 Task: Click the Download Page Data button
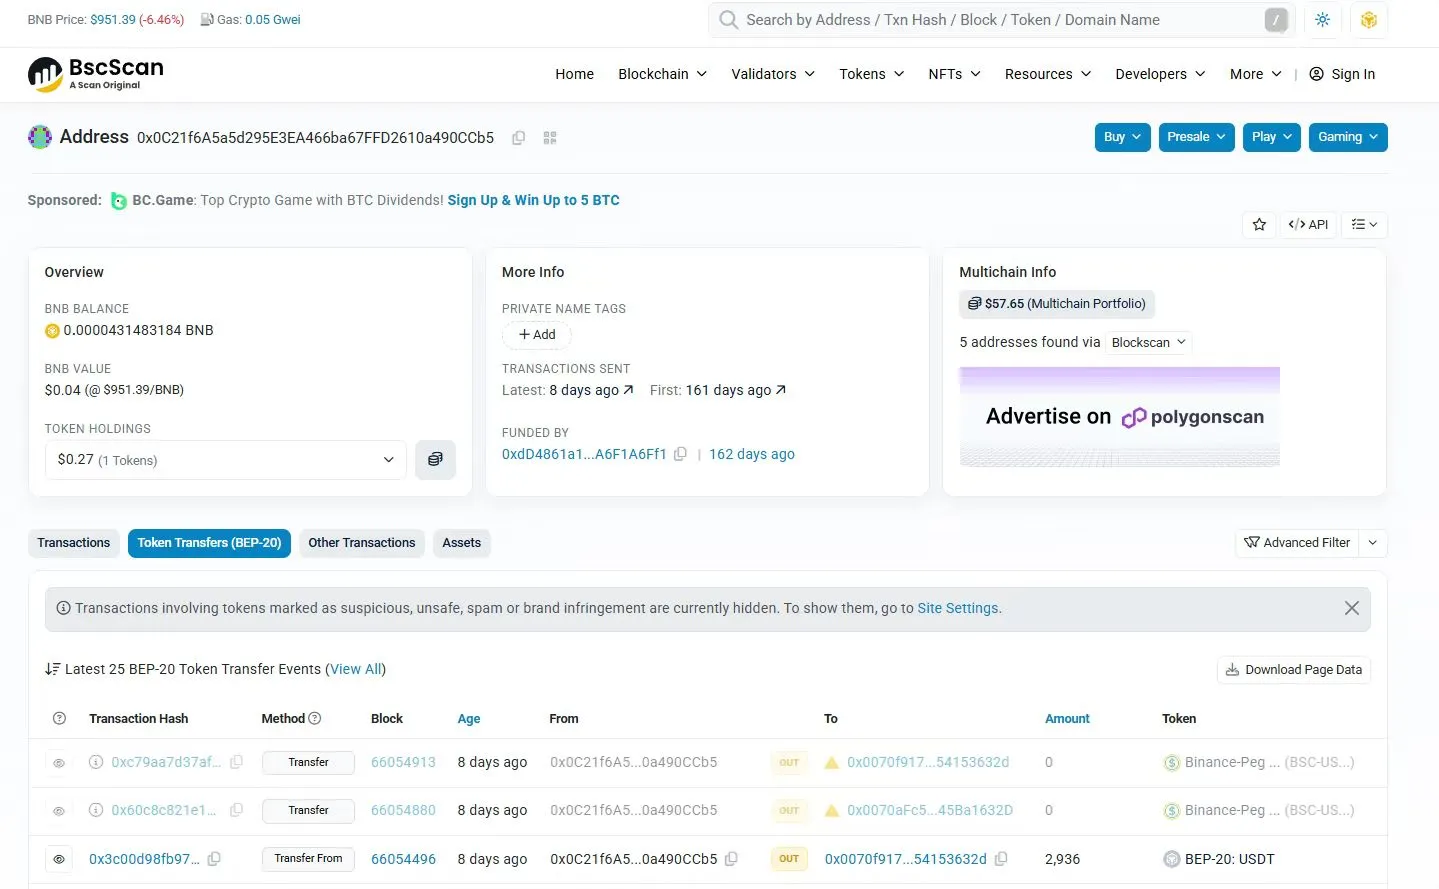click(1294, 670)
